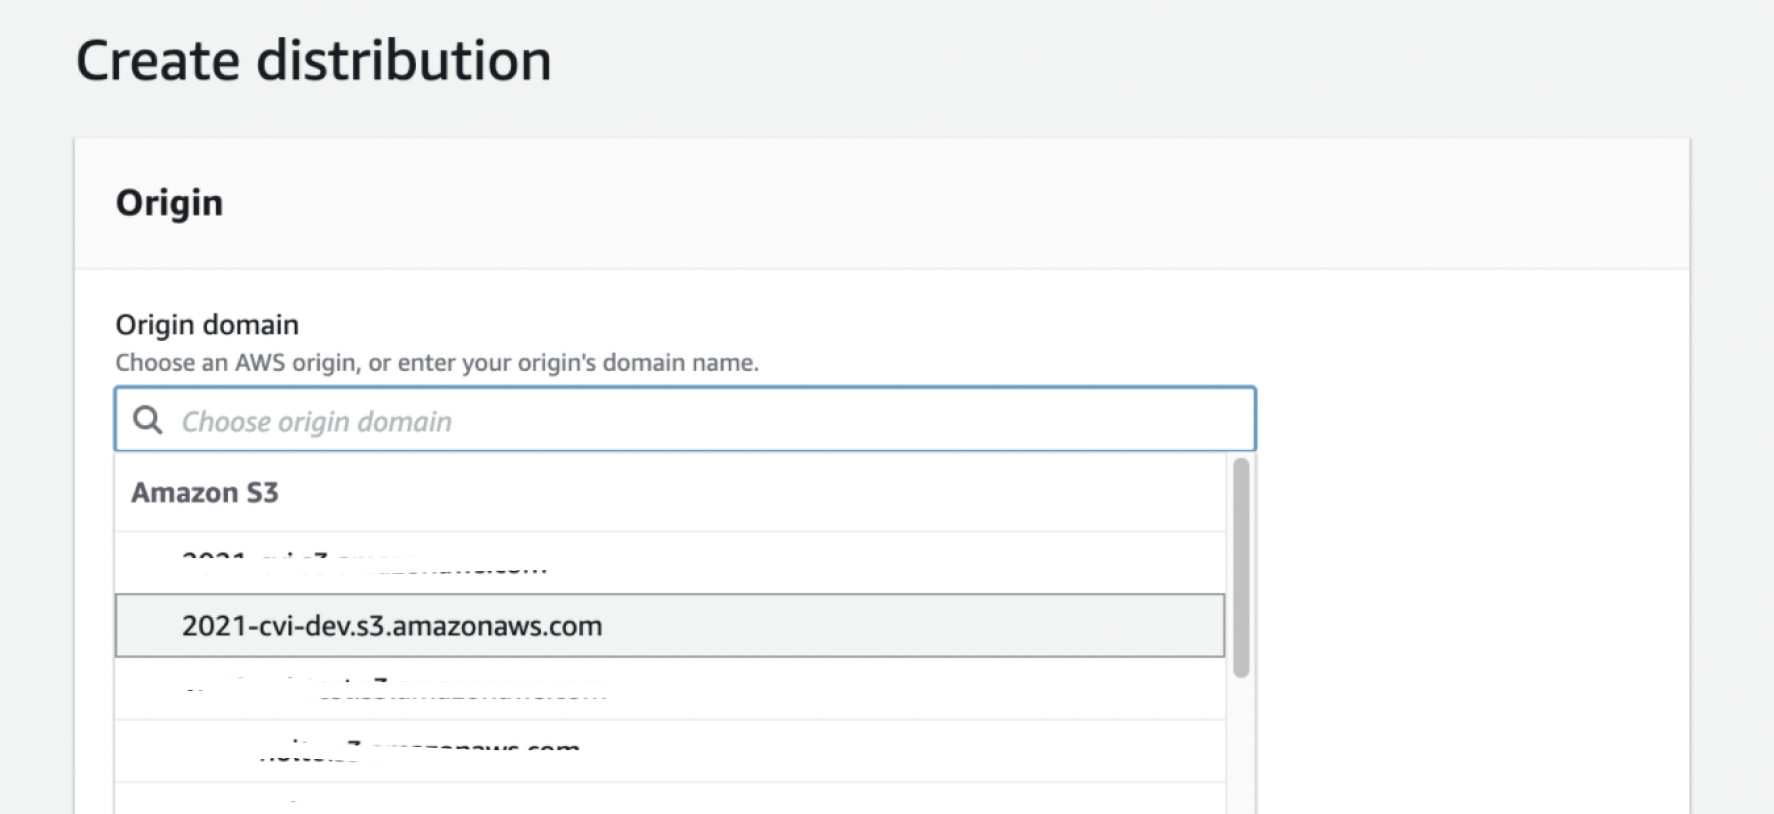Click the magnifier icon in origin domain field

click(148, 420)
